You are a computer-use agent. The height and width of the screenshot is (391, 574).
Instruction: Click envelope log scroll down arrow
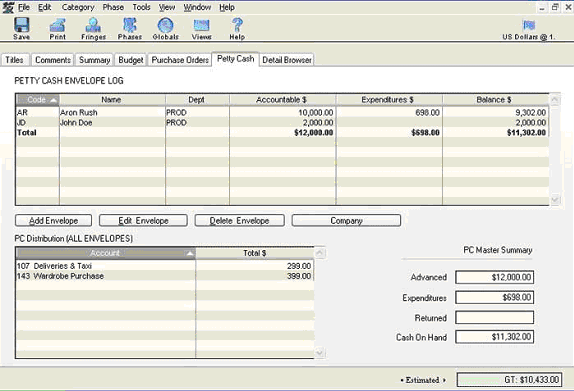tap(555, 200)
